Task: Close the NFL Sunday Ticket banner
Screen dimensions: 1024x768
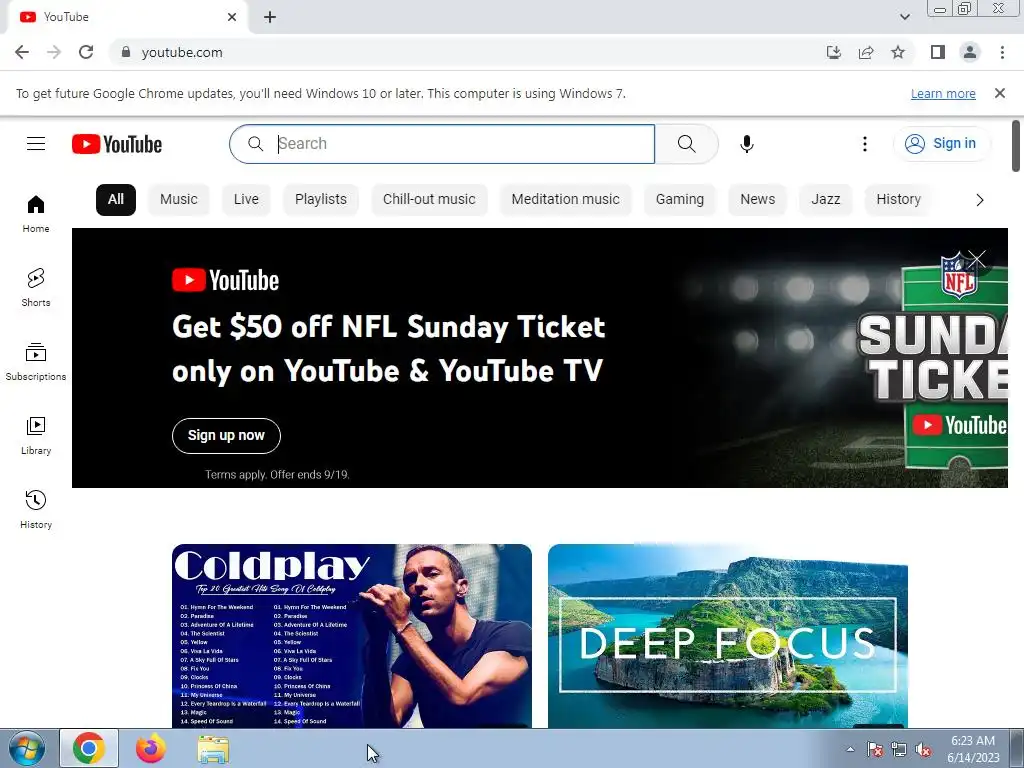Action: (x=976, y=260)
